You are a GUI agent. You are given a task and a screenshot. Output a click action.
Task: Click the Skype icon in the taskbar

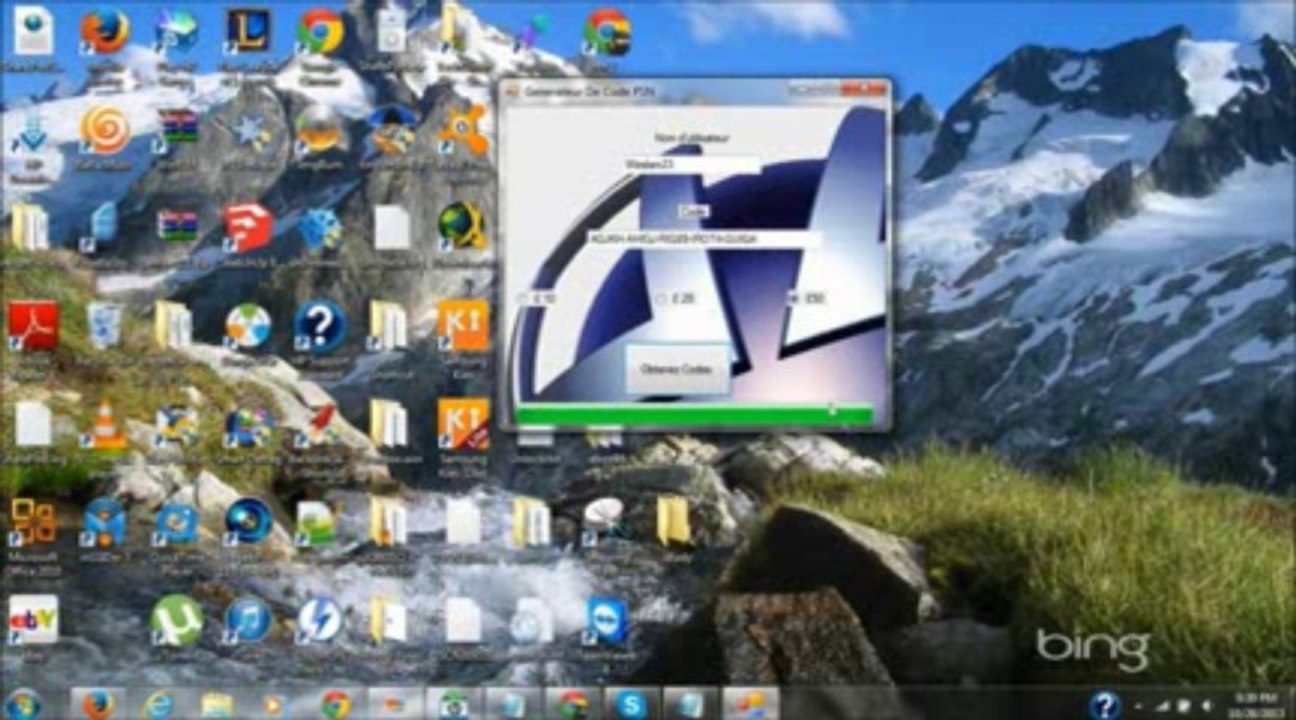pos(631,704)
